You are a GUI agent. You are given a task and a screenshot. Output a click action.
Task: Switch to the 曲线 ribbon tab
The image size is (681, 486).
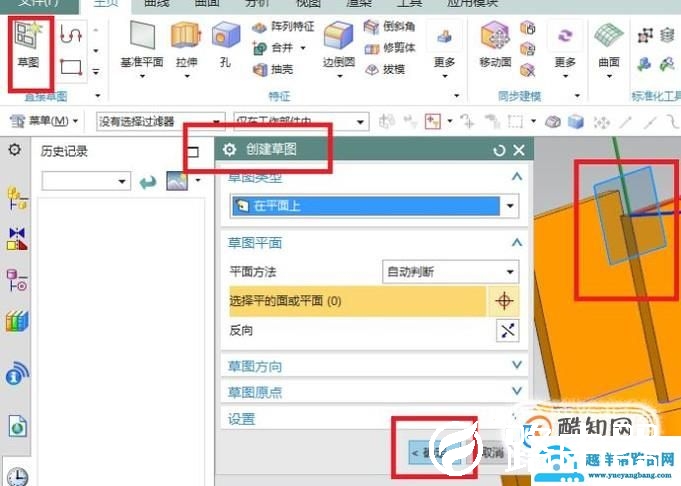click(156, 3)
